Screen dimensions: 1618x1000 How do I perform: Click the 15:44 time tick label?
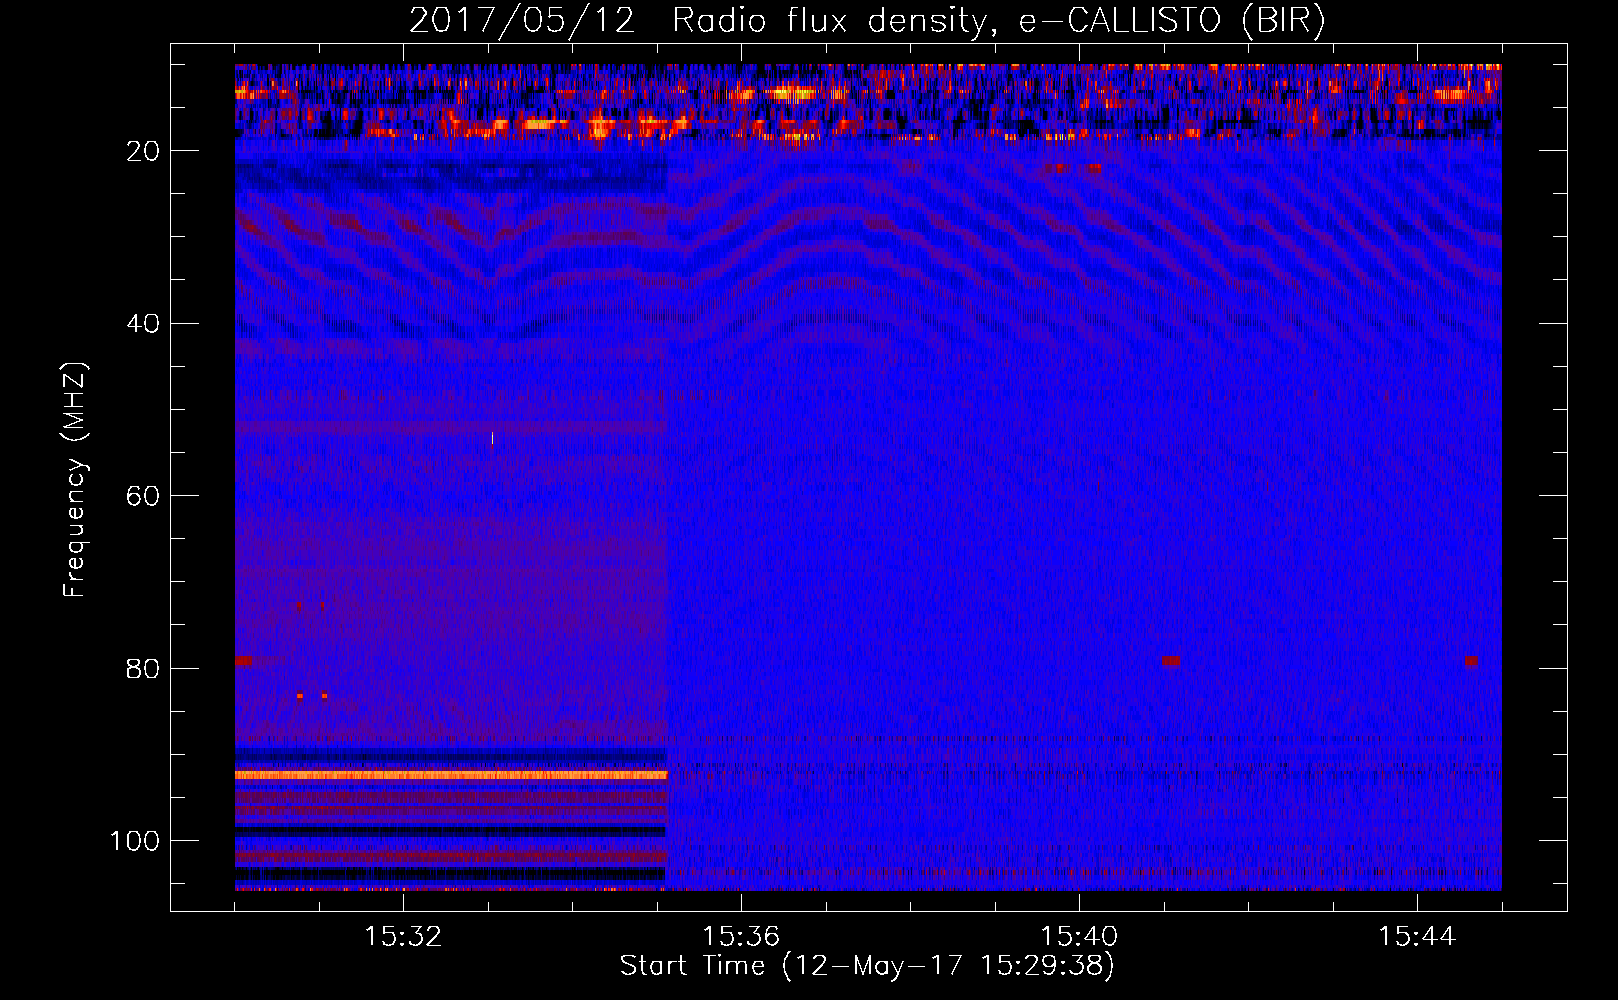click(1417, 936)
